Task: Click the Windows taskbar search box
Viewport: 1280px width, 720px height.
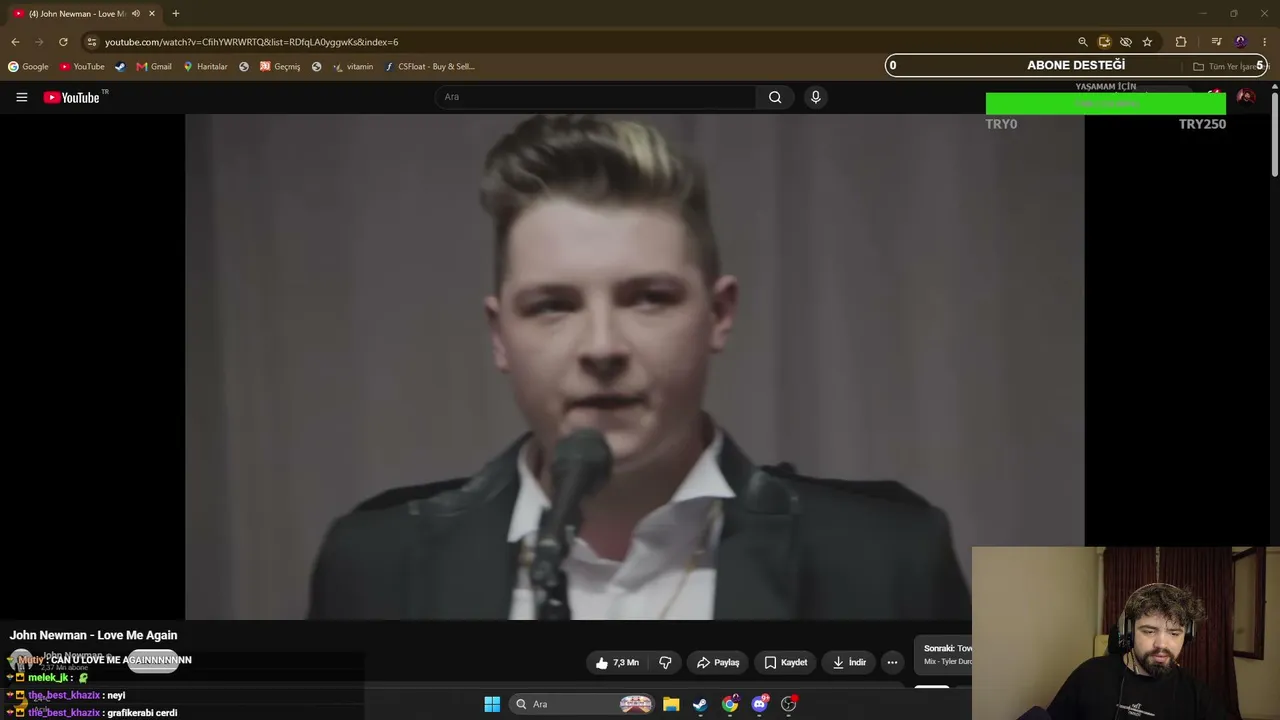Action: (584, 704)
